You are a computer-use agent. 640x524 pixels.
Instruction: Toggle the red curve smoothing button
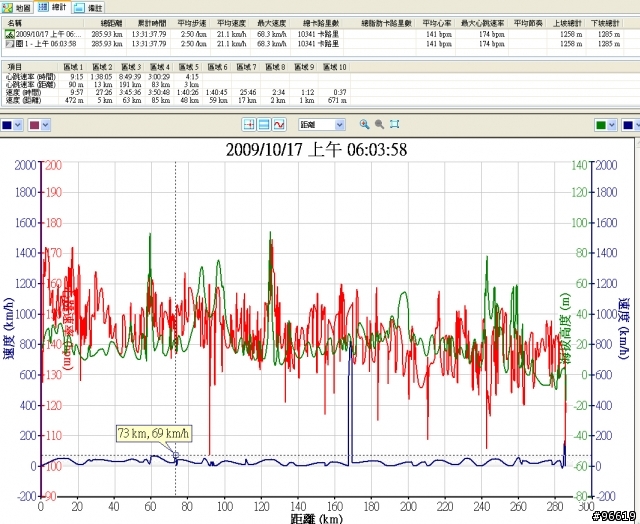click(279, 124)
